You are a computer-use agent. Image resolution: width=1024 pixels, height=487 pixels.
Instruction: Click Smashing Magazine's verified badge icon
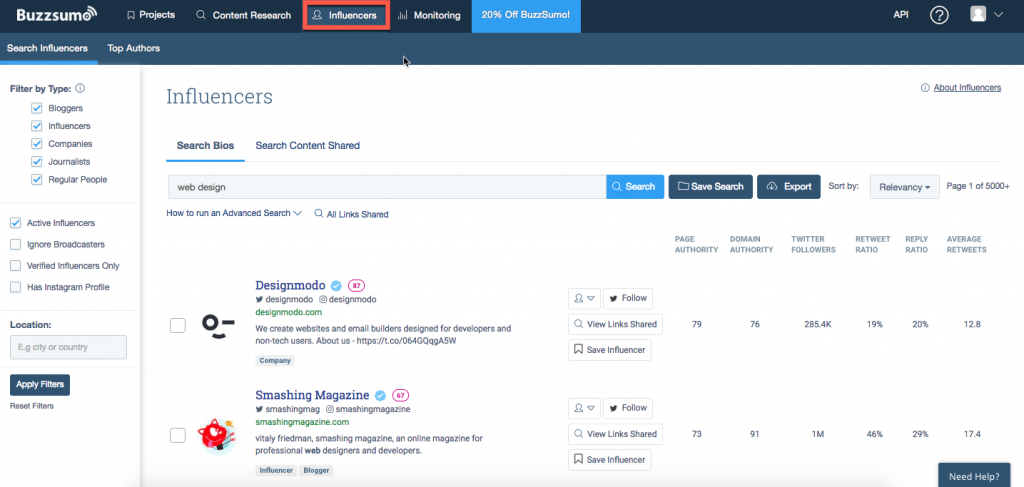pyautogui.click(x=381, y=395)
